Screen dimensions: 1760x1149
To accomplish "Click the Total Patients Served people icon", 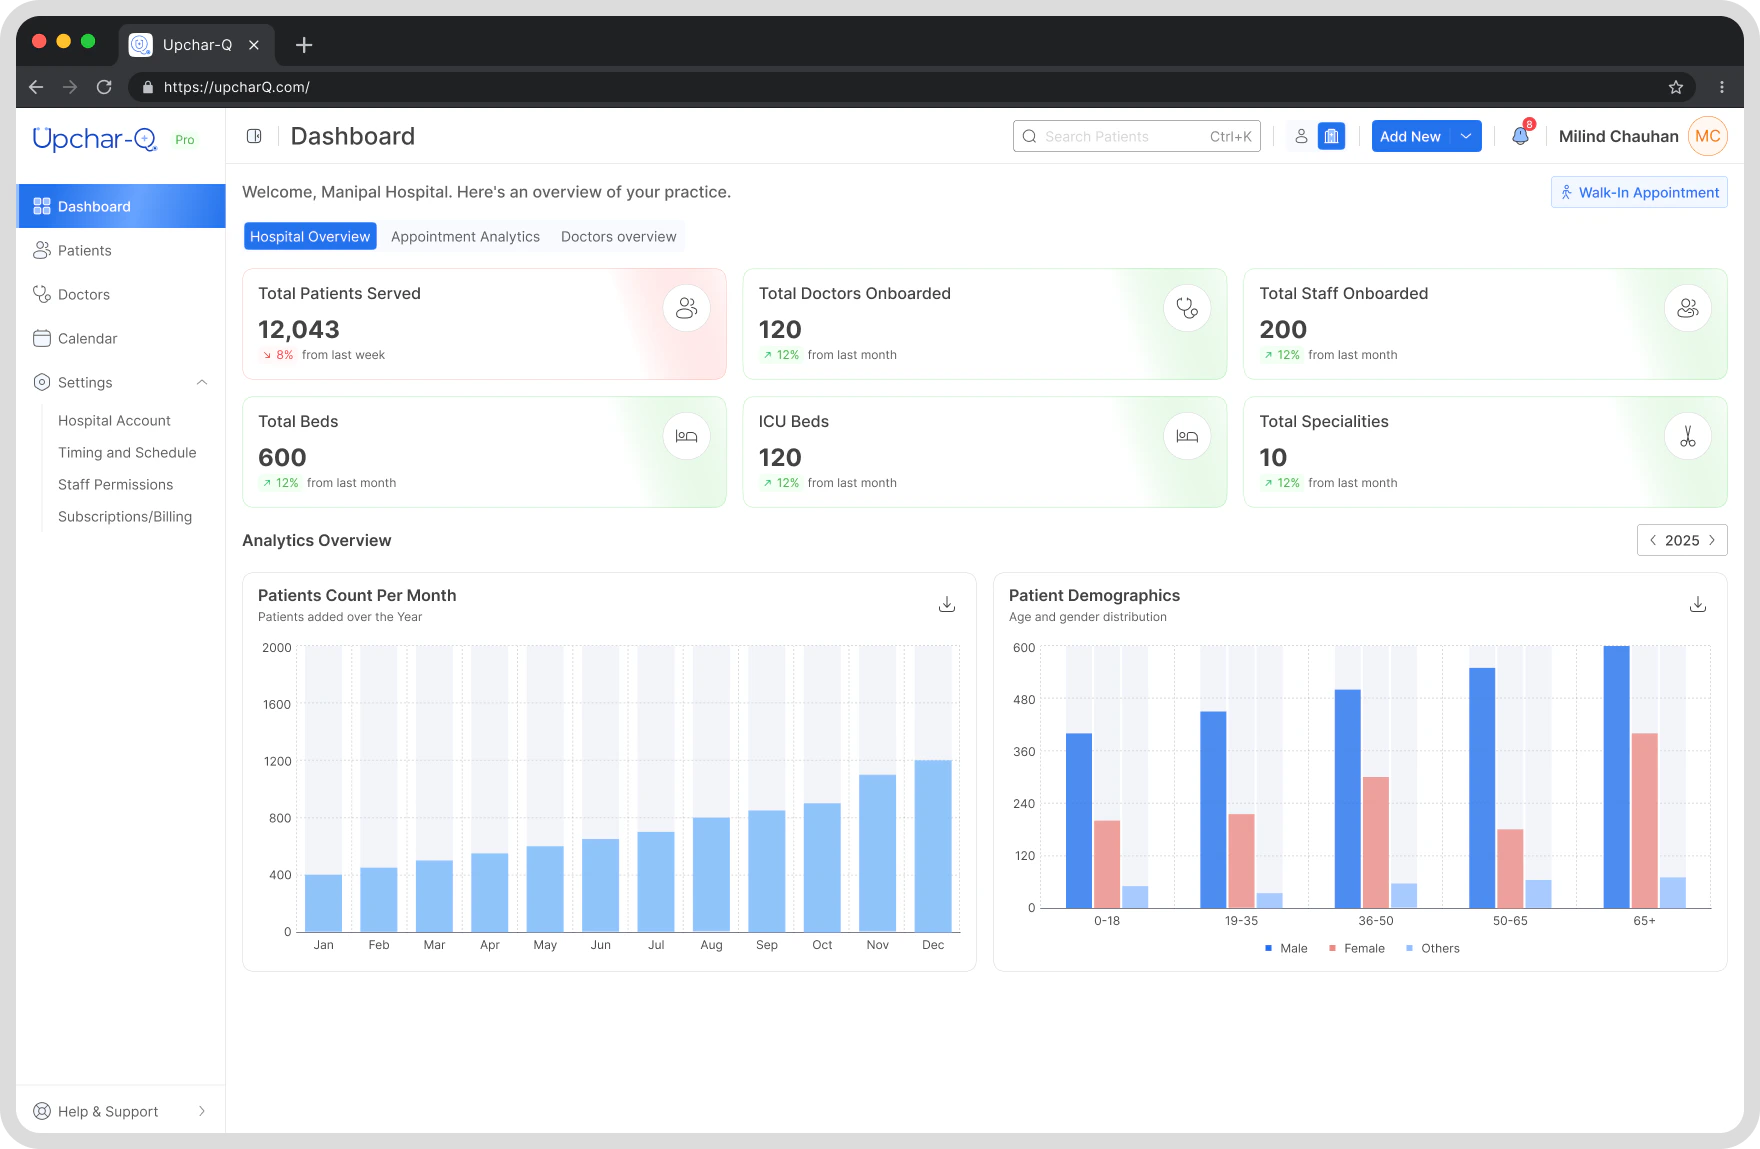I will coord(687,308).
